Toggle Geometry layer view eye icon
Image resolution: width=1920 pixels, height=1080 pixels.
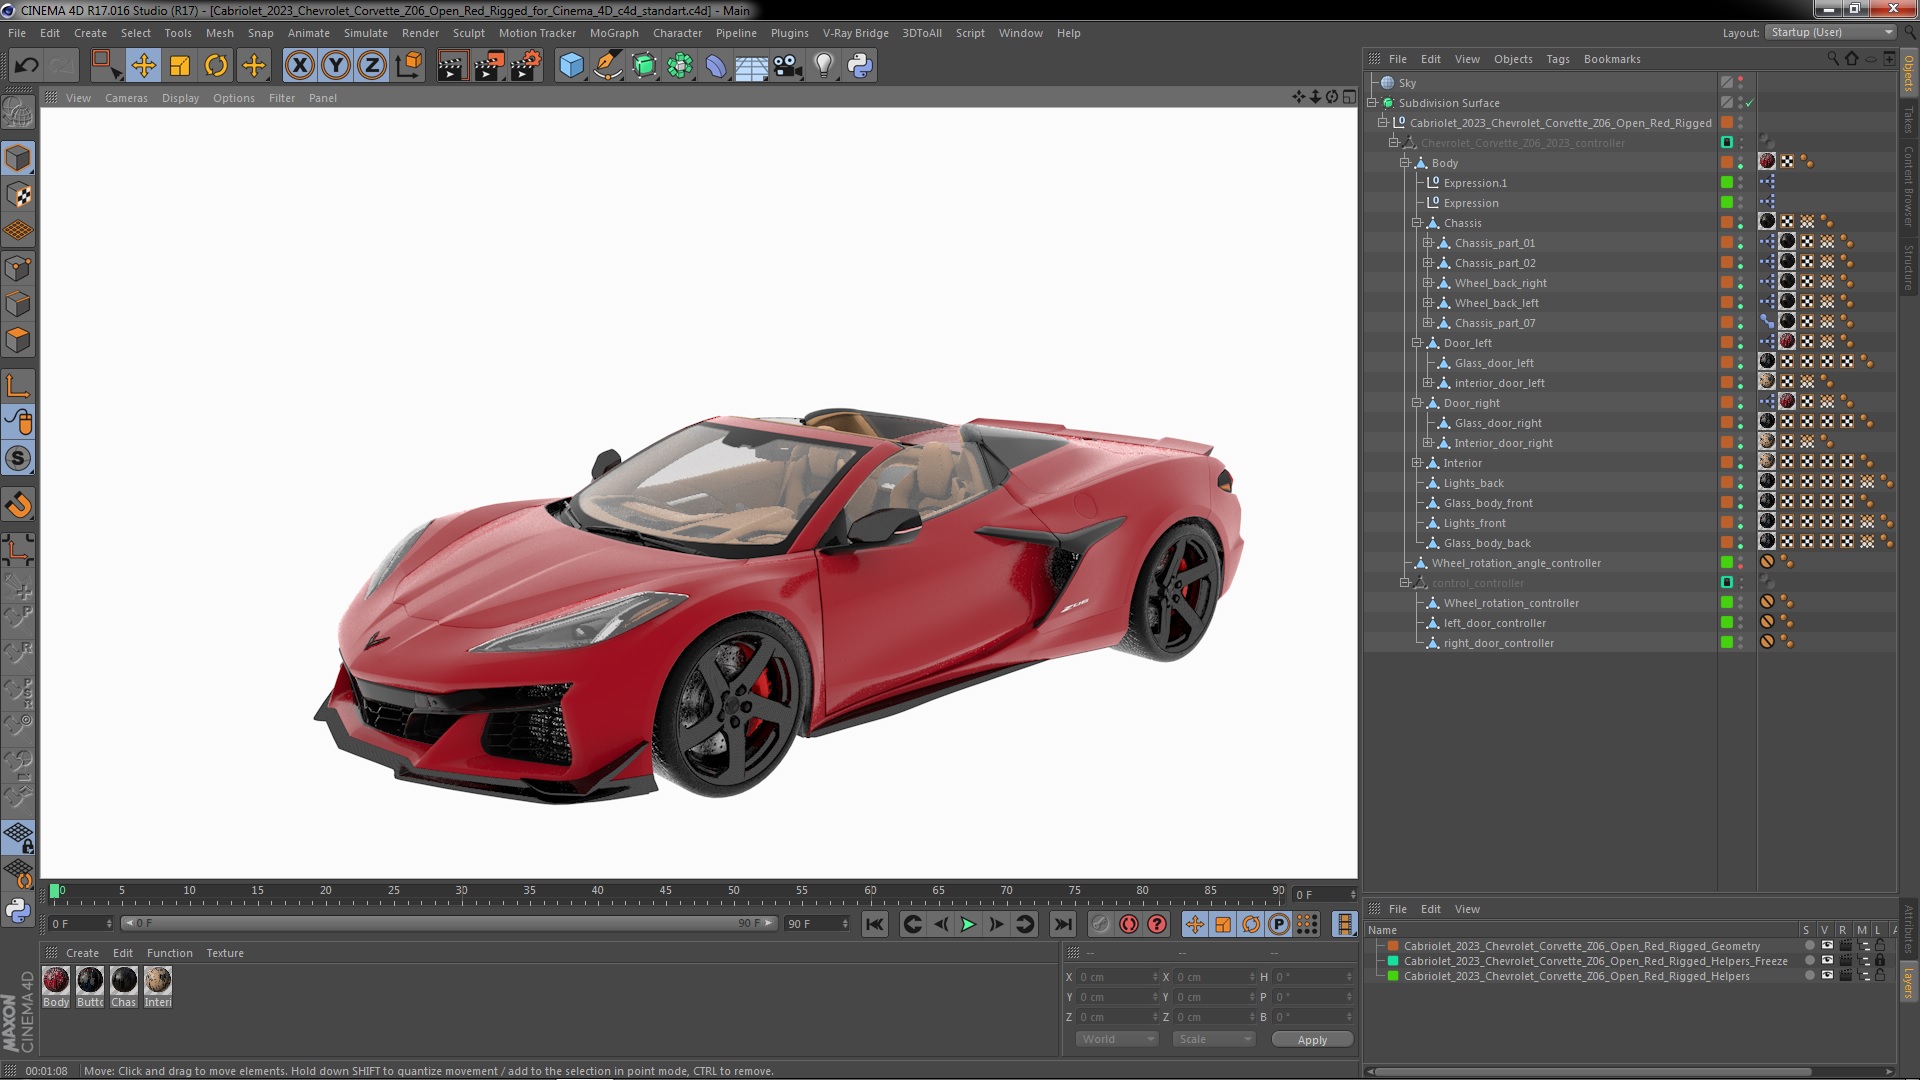1827,946
